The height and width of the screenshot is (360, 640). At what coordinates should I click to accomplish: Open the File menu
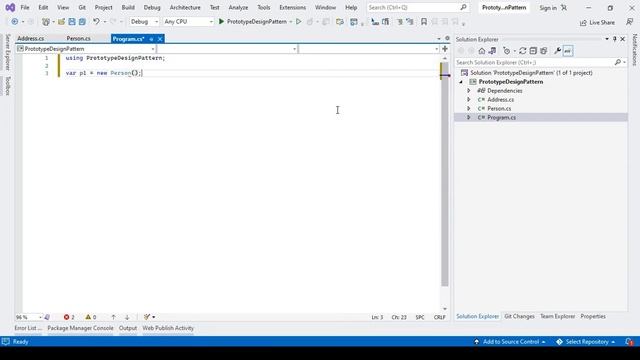point(25,8)
